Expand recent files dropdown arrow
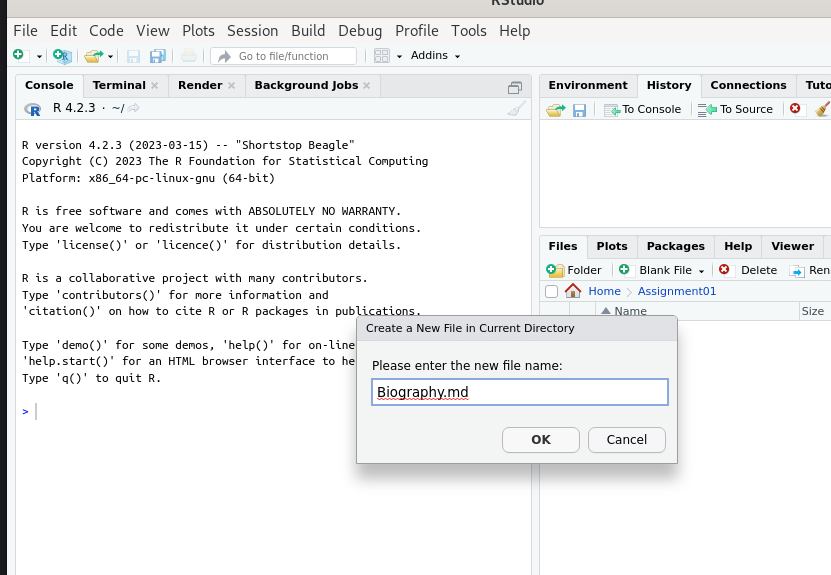 tap(110, 56)
